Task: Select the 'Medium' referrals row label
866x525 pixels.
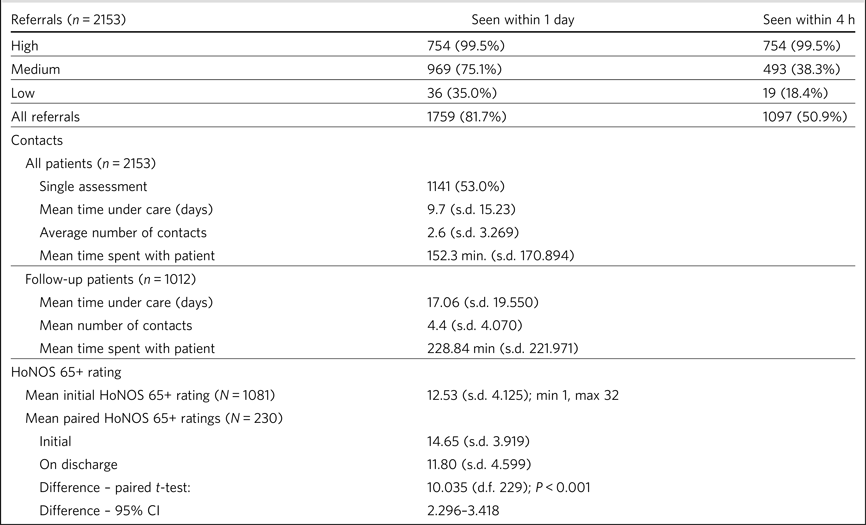Action: [x=34, y=69]
